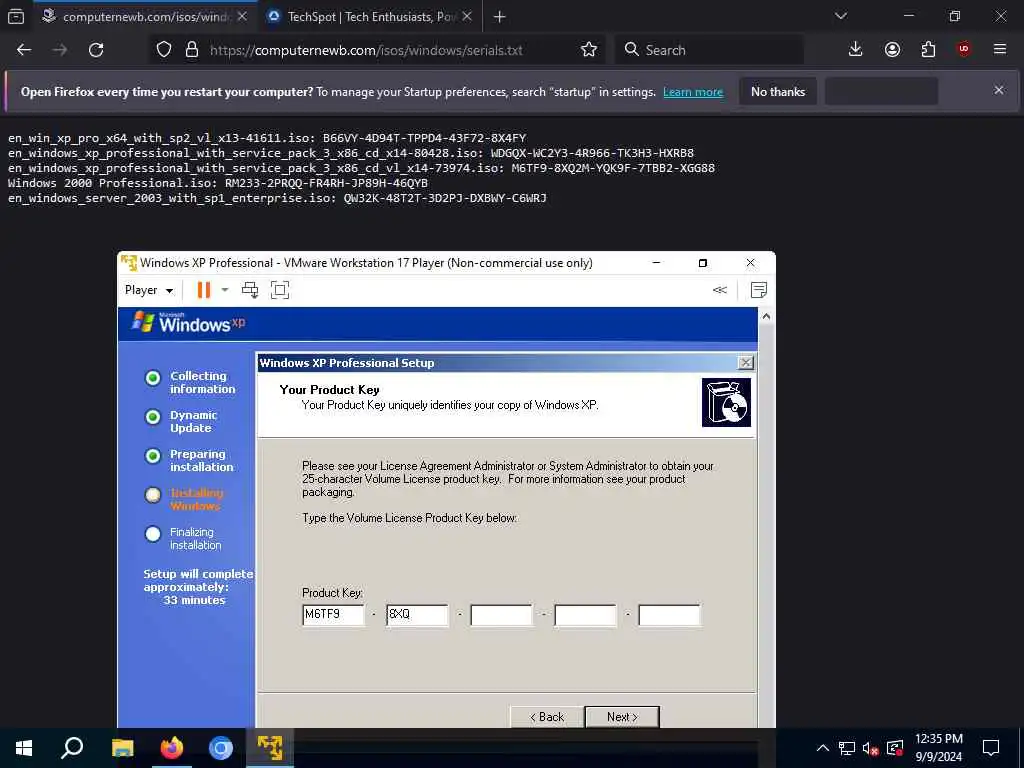Screen dimensions: 1024x768
Task: Open File Explorer from taskbar
Action: pos(122,748)
